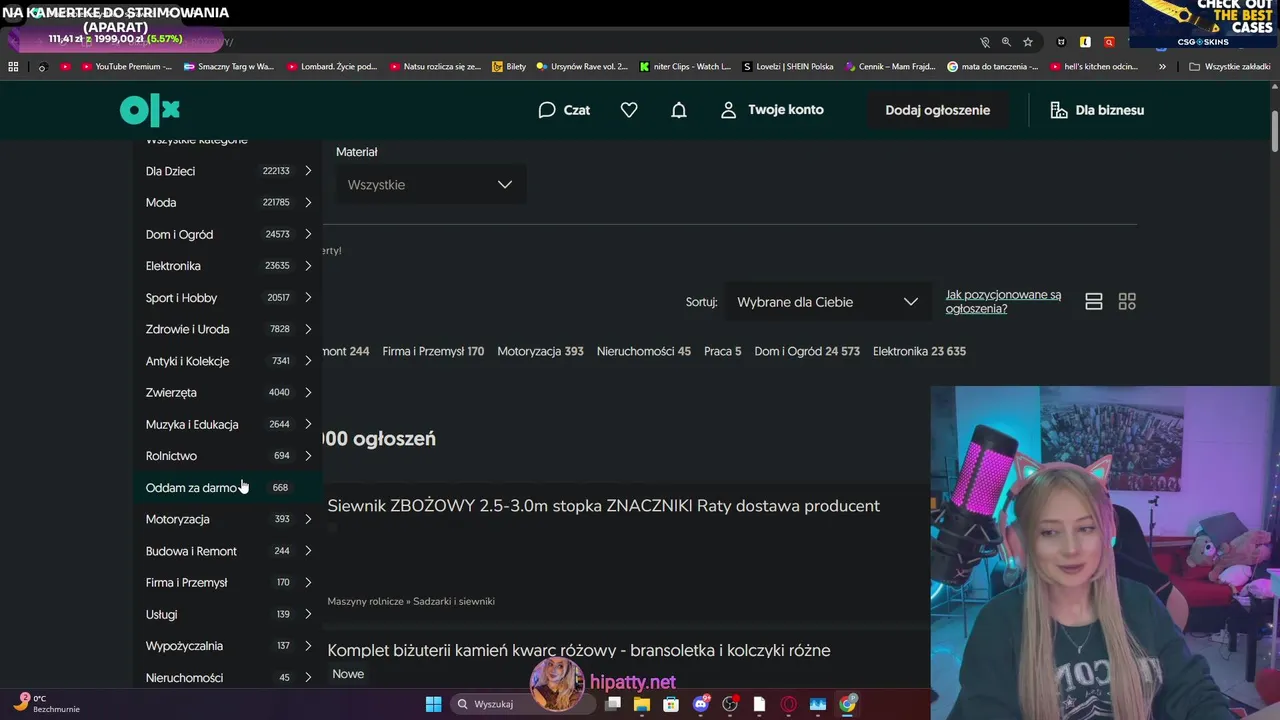Click the Chrome zoom magnifier icon
1280x720 pixels.
click(x=1006, y=42)
